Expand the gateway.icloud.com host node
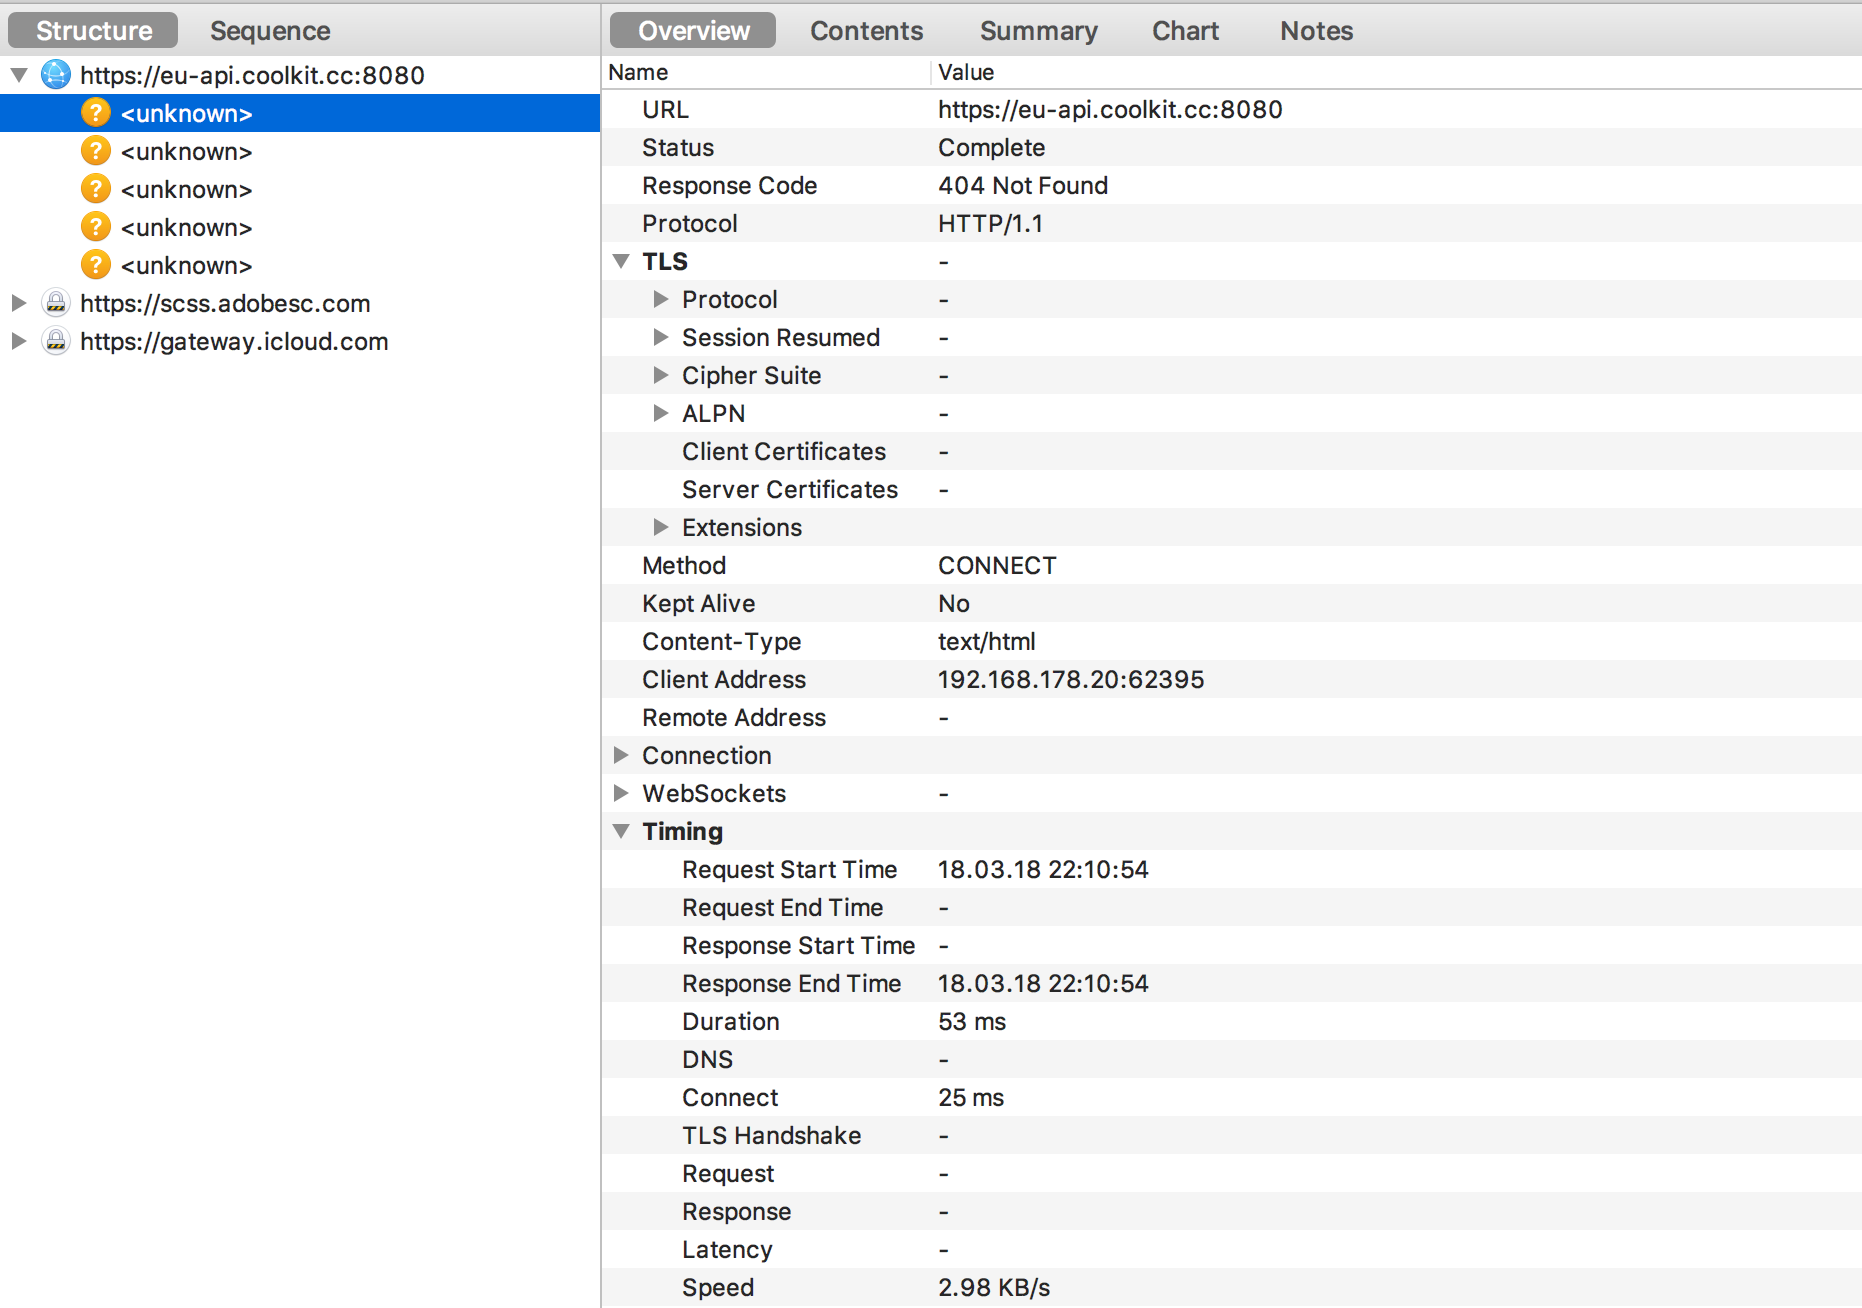Image resolution: width=1862 pixels, height=1308 pixels. tap(19, 341)
